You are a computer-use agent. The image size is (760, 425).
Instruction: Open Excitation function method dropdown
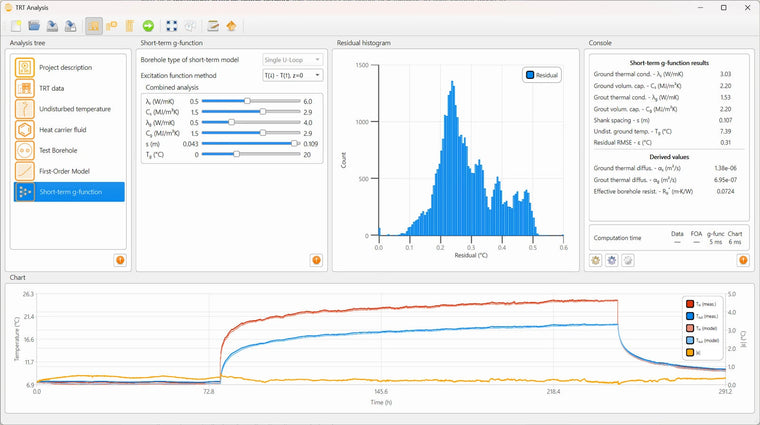(x=293, y=75)
